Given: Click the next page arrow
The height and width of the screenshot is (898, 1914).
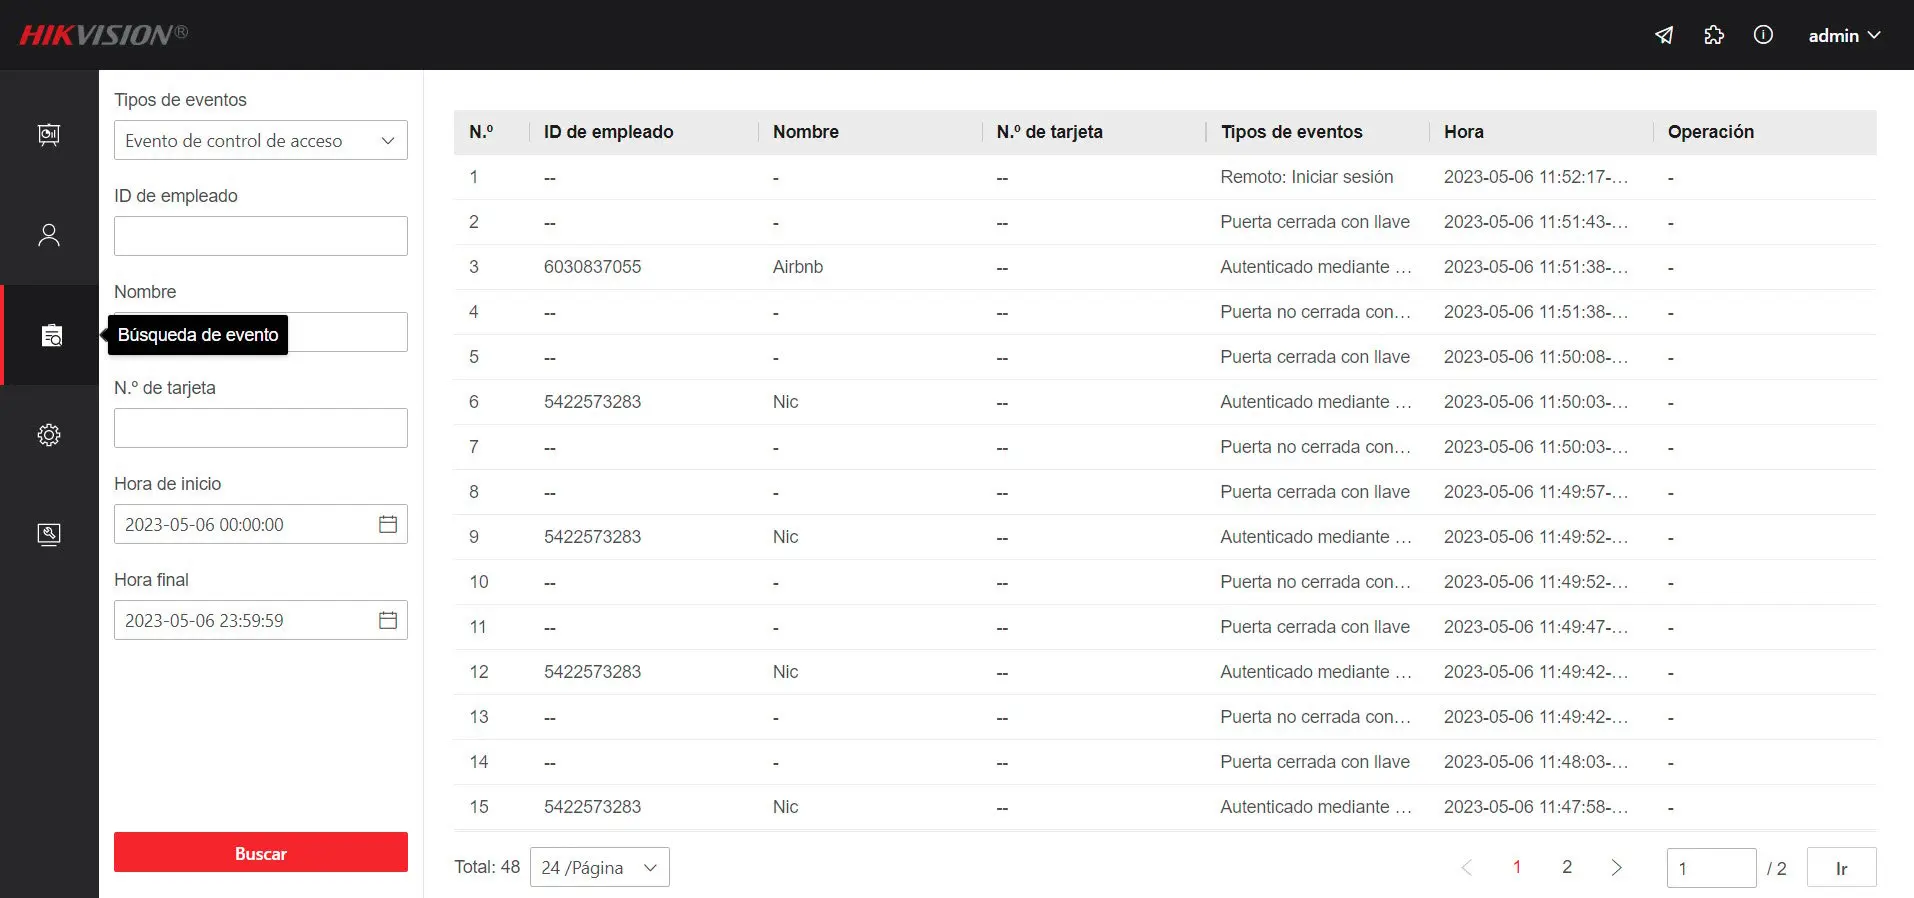Looking at the screenshot, I should [x=1616, y=867].
